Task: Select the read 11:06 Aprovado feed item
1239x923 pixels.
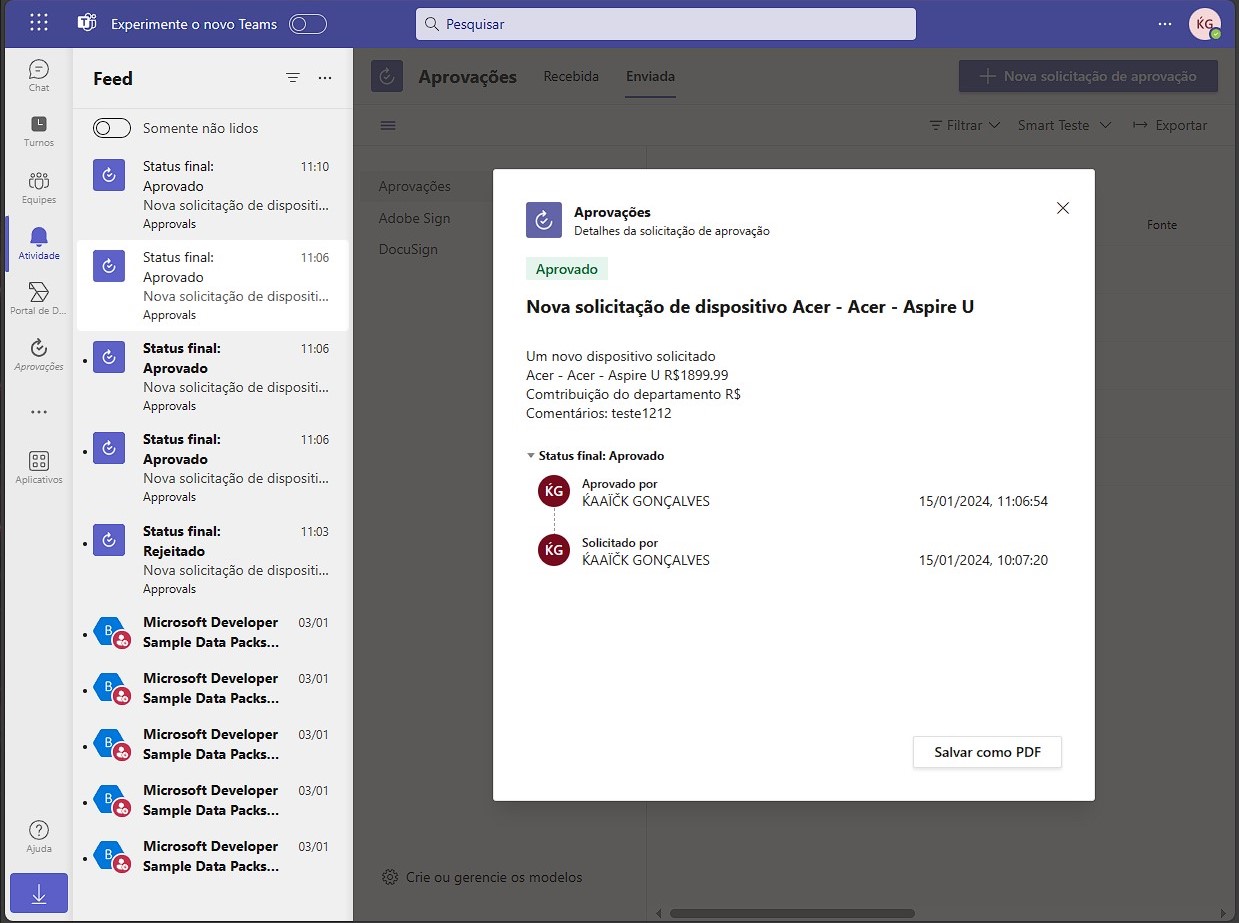Action: pyautogui.click(x=212, y=285)
